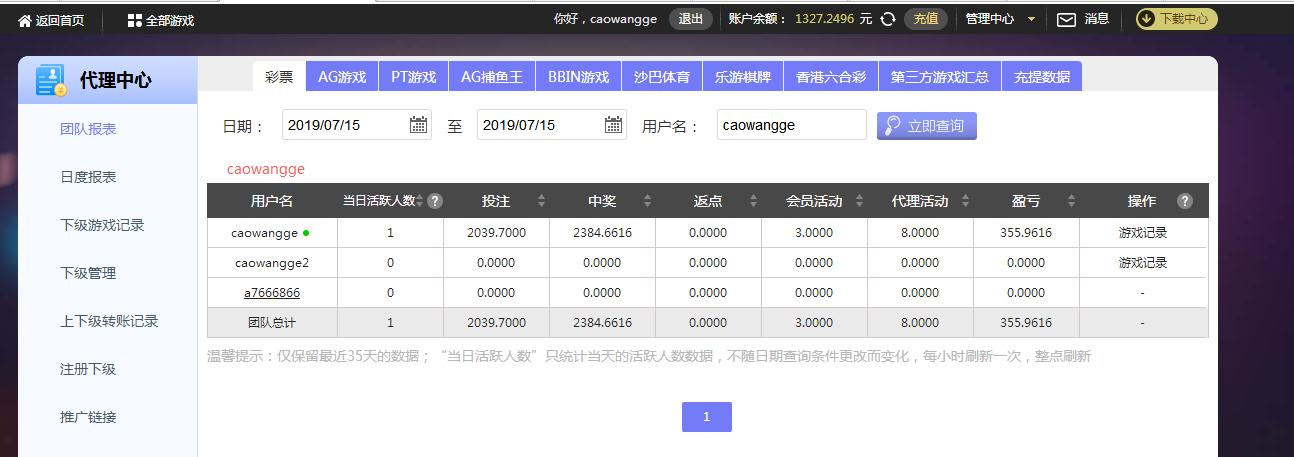Screen dimensions: 1294x457
Task: Click the caowangge2 username cell
Action: click(272, 263)
